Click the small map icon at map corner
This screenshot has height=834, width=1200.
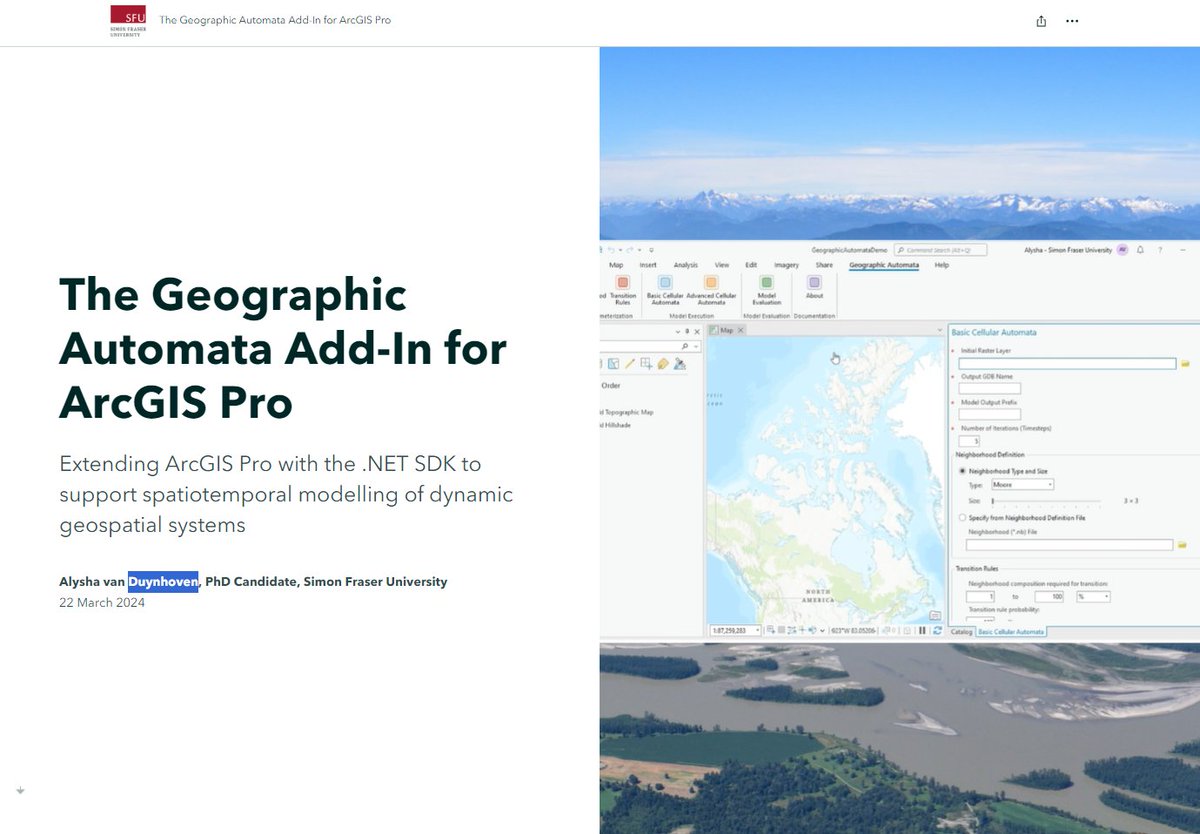click(934, 615)
